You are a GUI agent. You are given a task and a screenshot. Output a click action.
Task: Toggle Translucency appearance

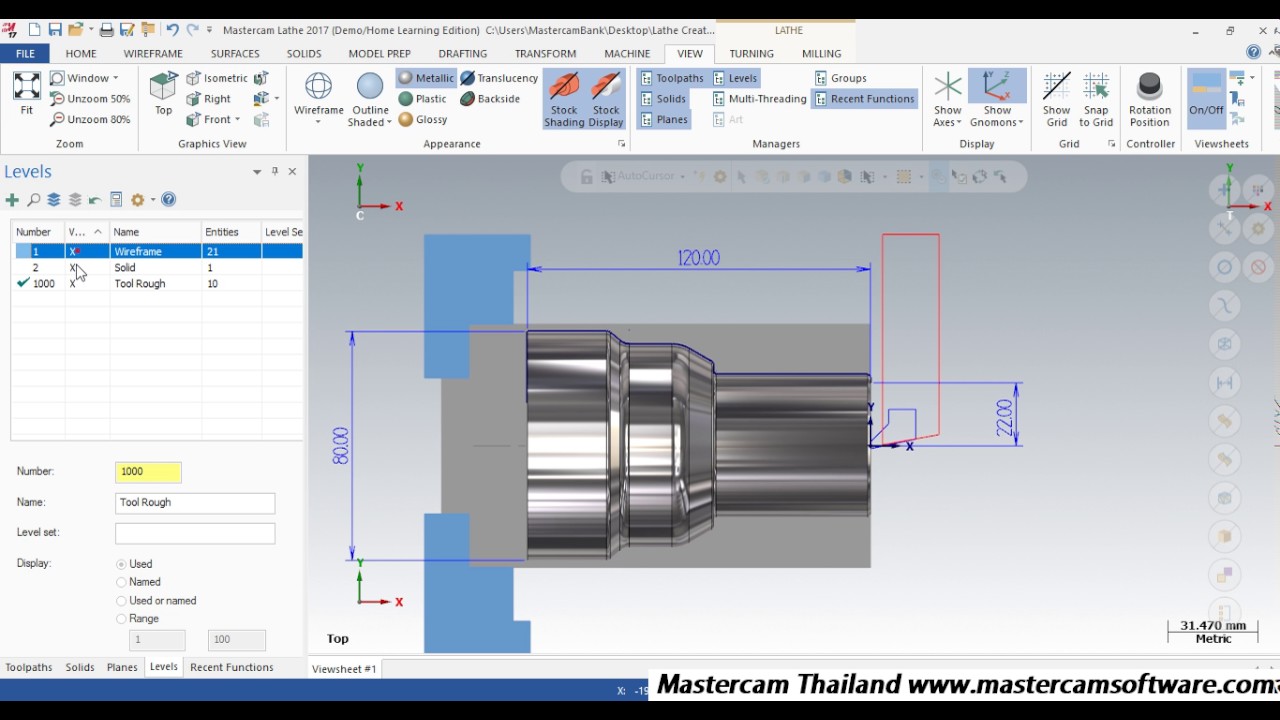click(x=499, y=78)
